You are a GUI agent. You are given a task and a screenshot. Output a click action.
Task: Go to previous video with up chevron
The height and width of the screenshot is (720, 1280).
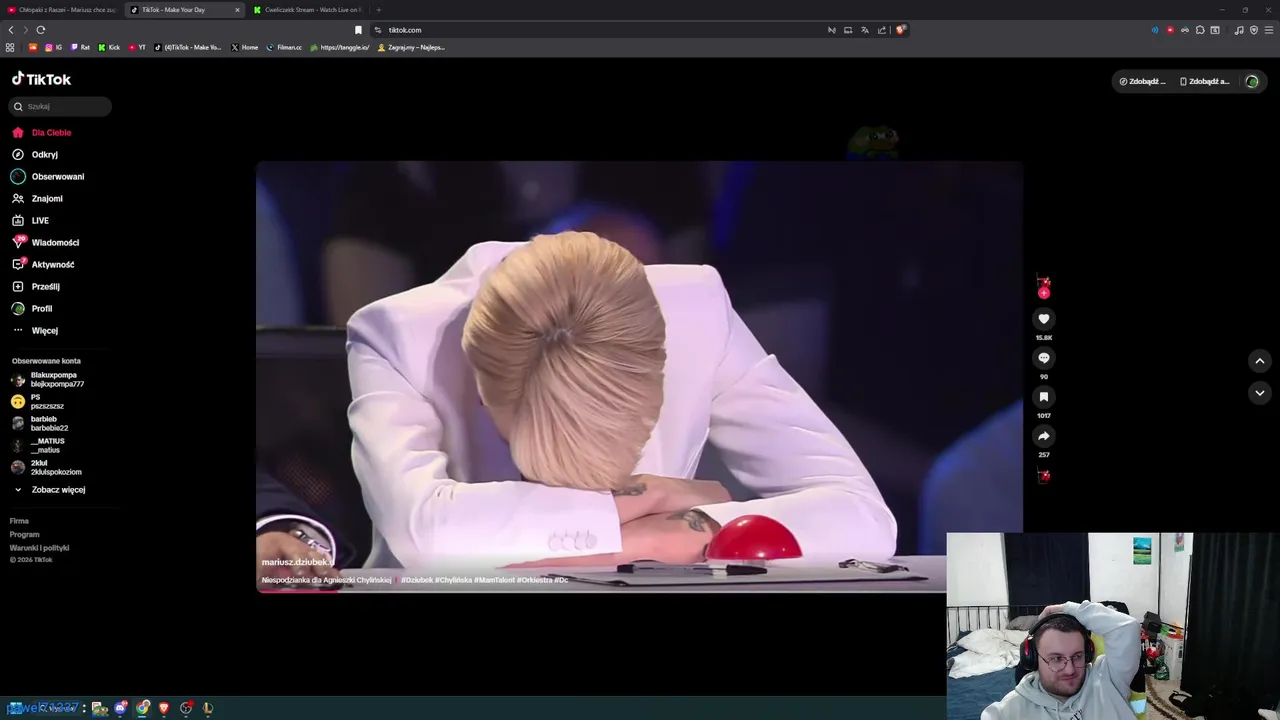coord(1260,361)
